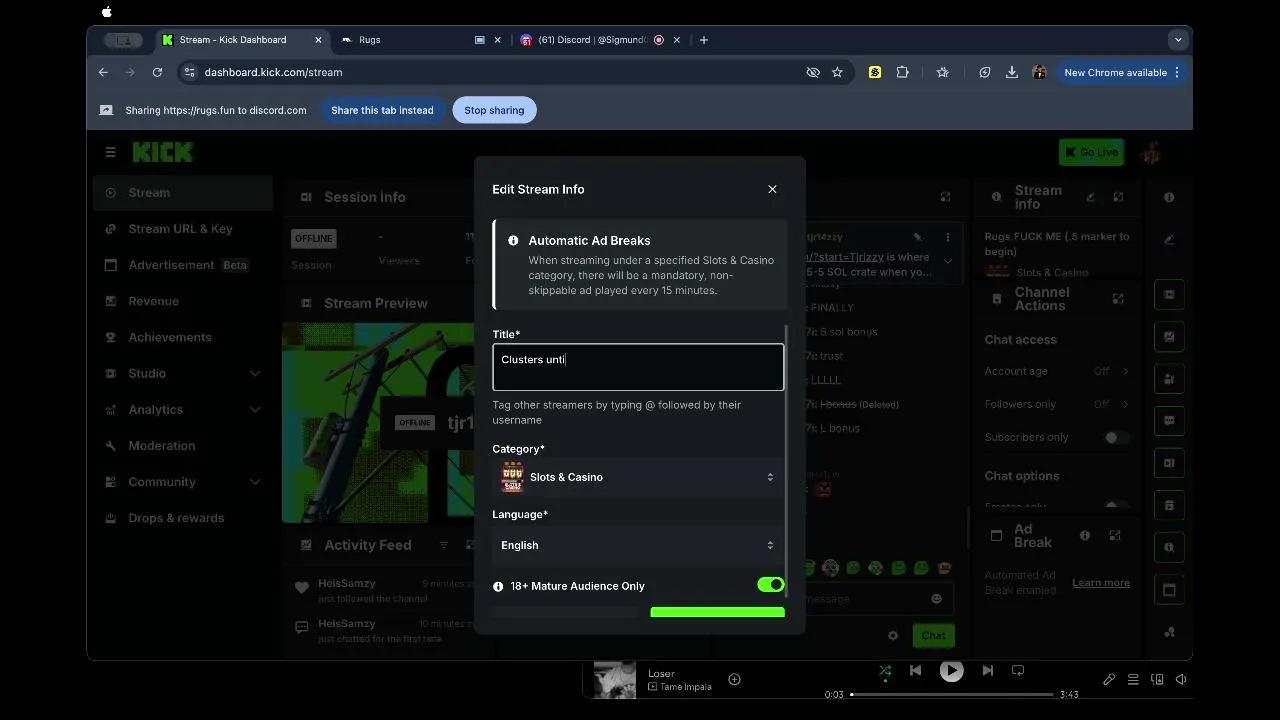Screen dimensions: 1280x720
Task: Edit stream info with pencil icon
Action: (1091, 197)
